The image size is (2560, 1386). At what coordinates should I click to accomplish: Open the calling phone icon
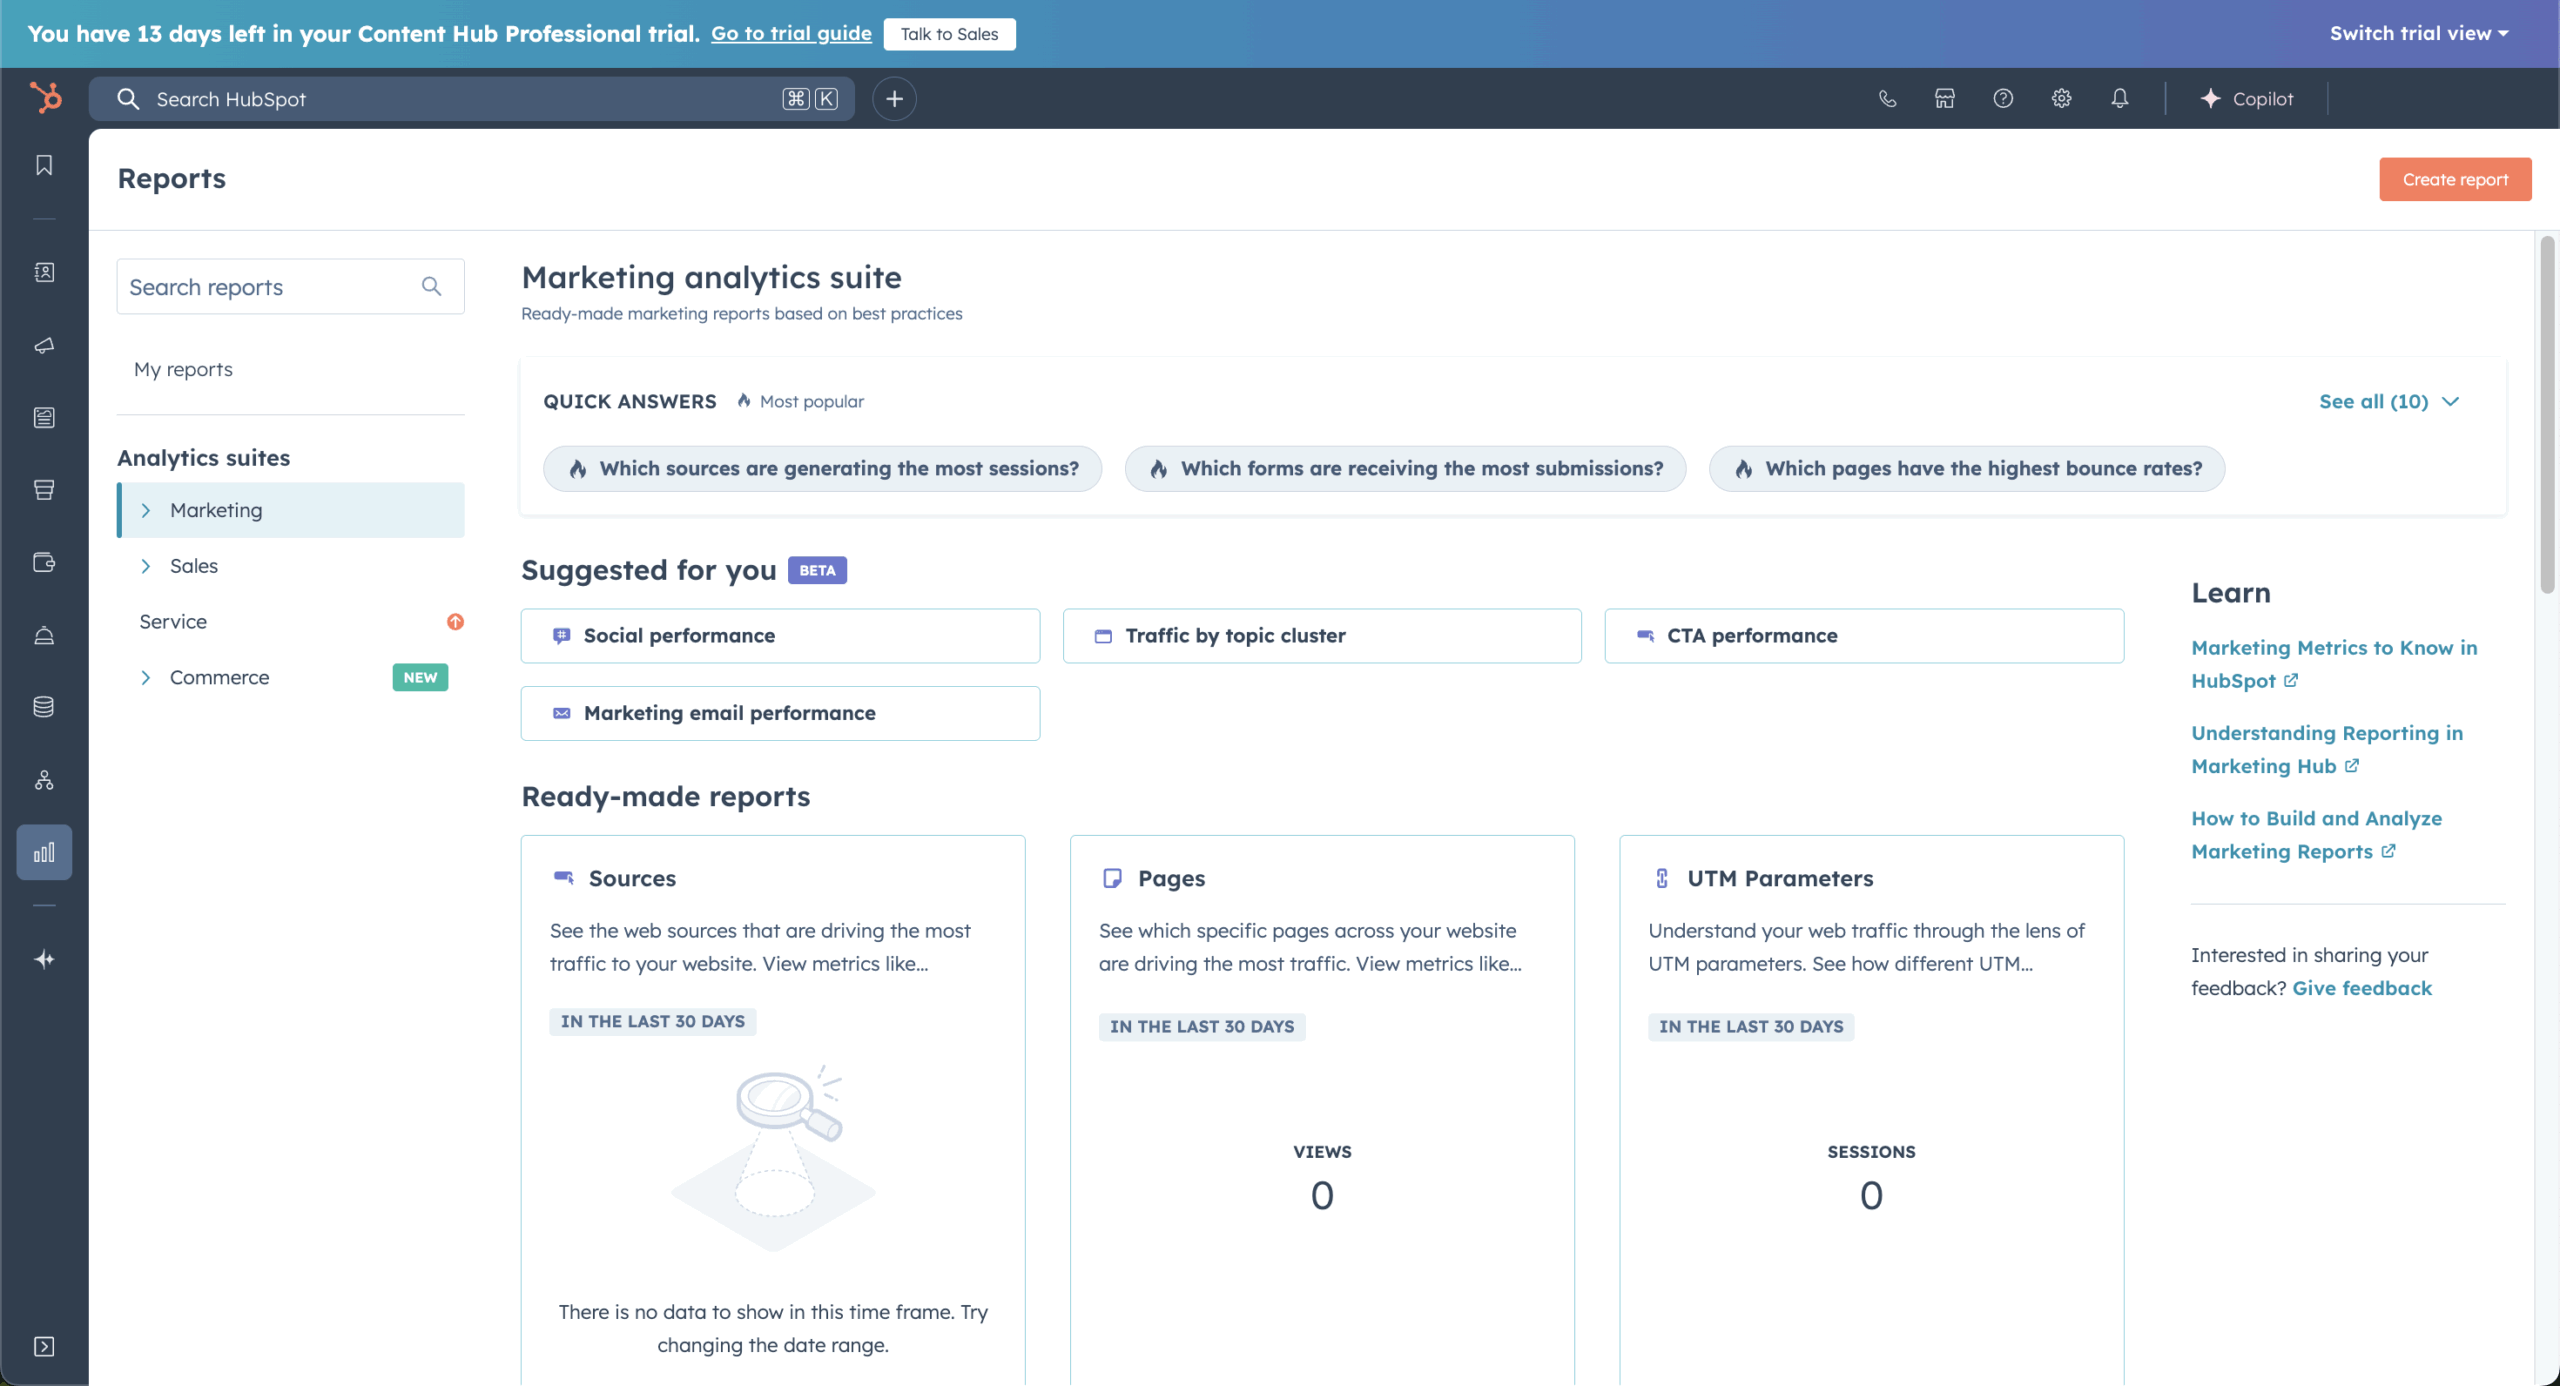point(1887,98)
